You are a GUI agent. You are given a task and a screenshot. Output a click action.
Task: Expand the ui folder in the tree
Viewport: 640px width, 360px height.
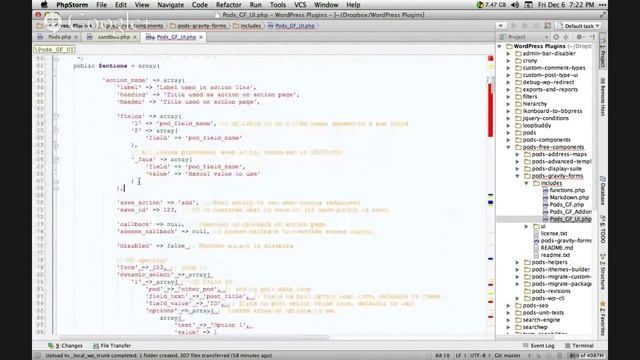click(x=527, y=226)
